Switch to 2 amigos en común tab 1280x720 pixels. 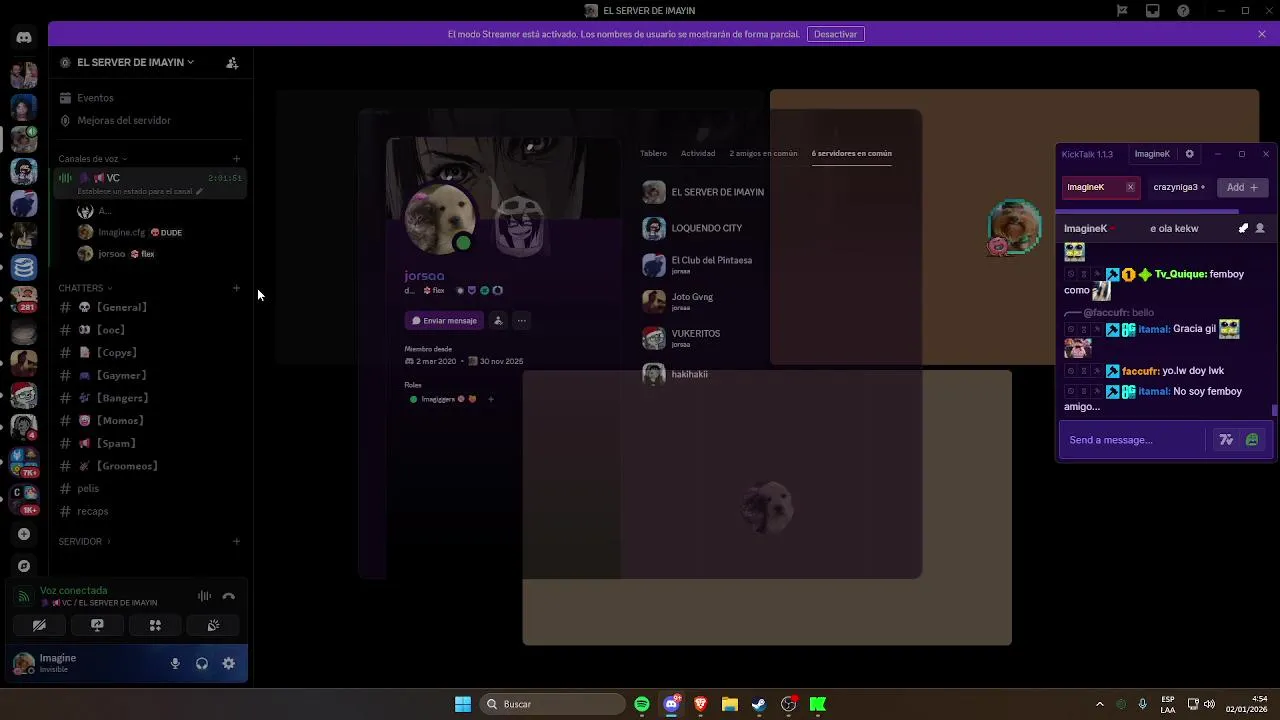763,153
